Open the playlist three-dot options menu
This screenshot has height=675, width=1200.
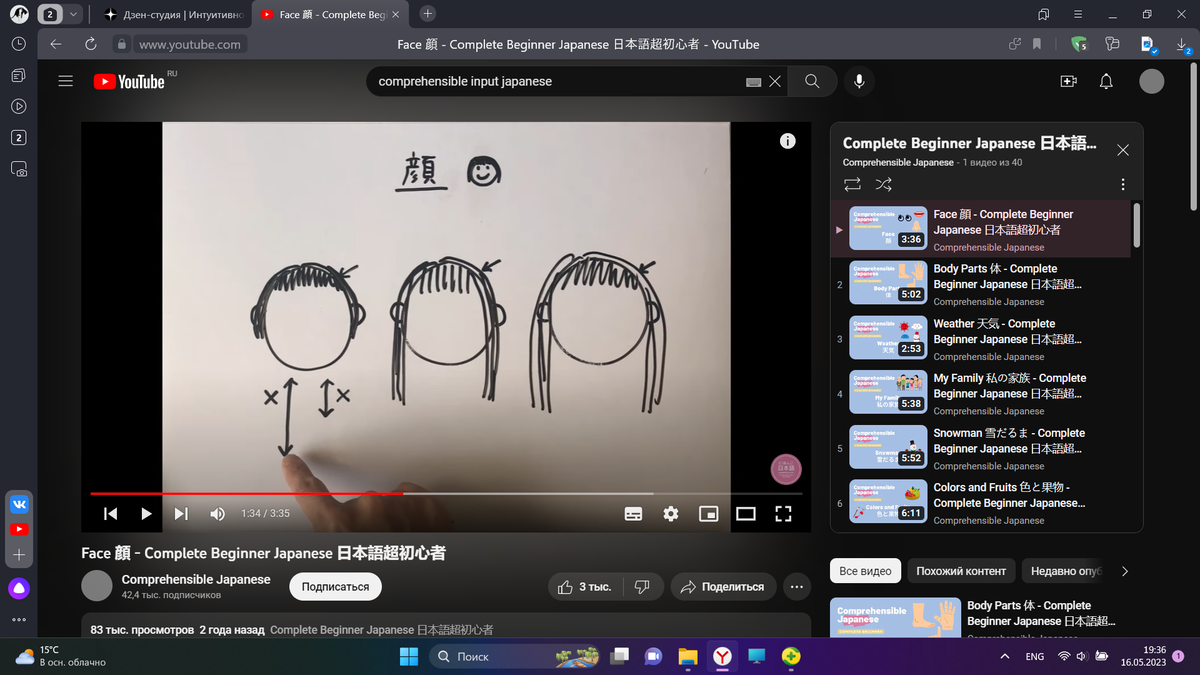pos(1123,185)
